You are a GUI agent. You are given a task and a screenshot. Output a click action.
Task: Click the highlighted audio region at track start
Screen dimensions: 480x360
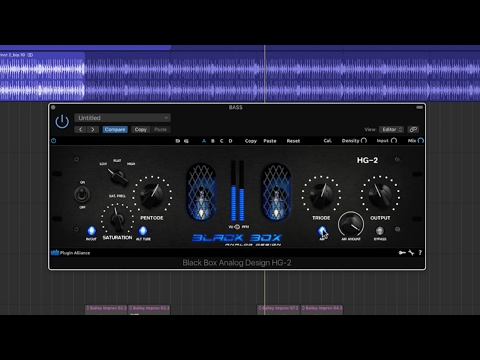click(x=42, y=76)
